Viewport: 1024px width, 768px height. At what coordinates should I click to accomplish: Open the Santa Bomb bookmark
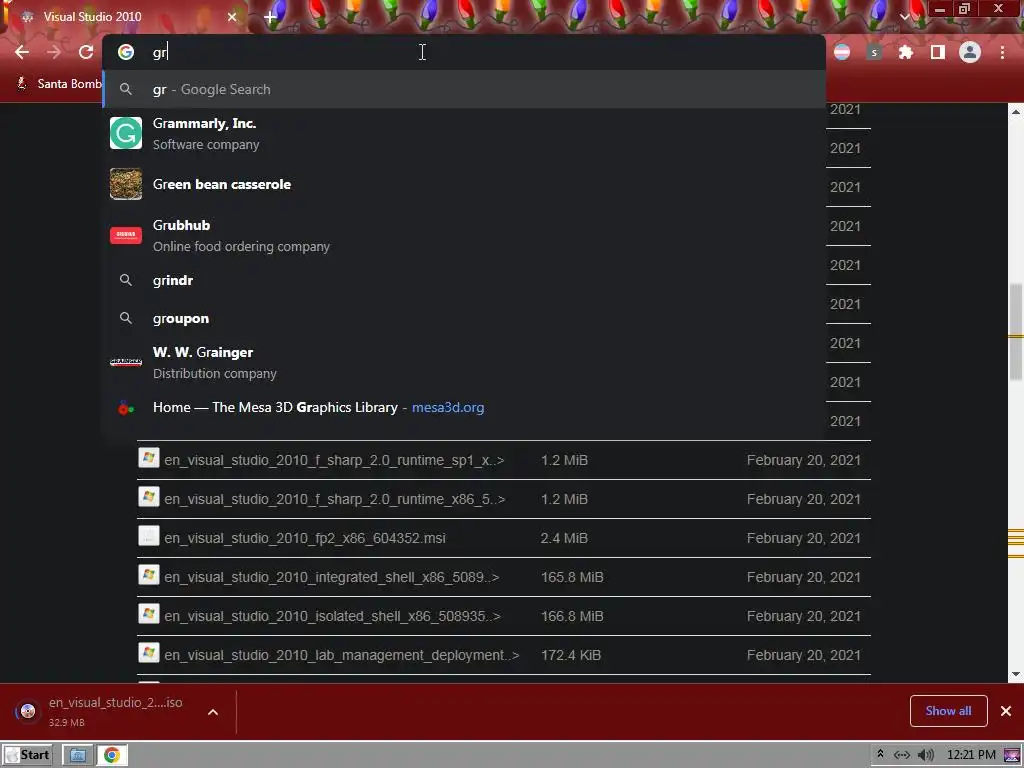tap(59, 84)
